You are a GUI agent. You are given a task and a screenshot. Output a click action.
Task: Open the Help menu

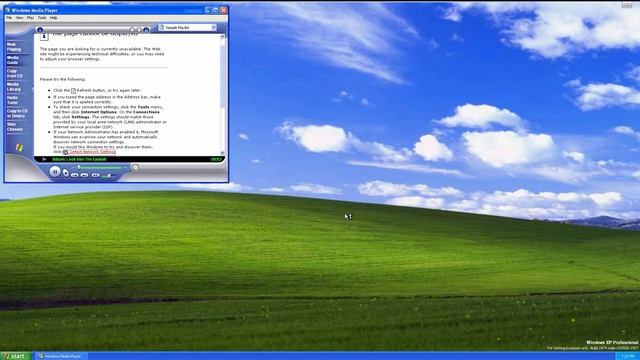point(53,18)
